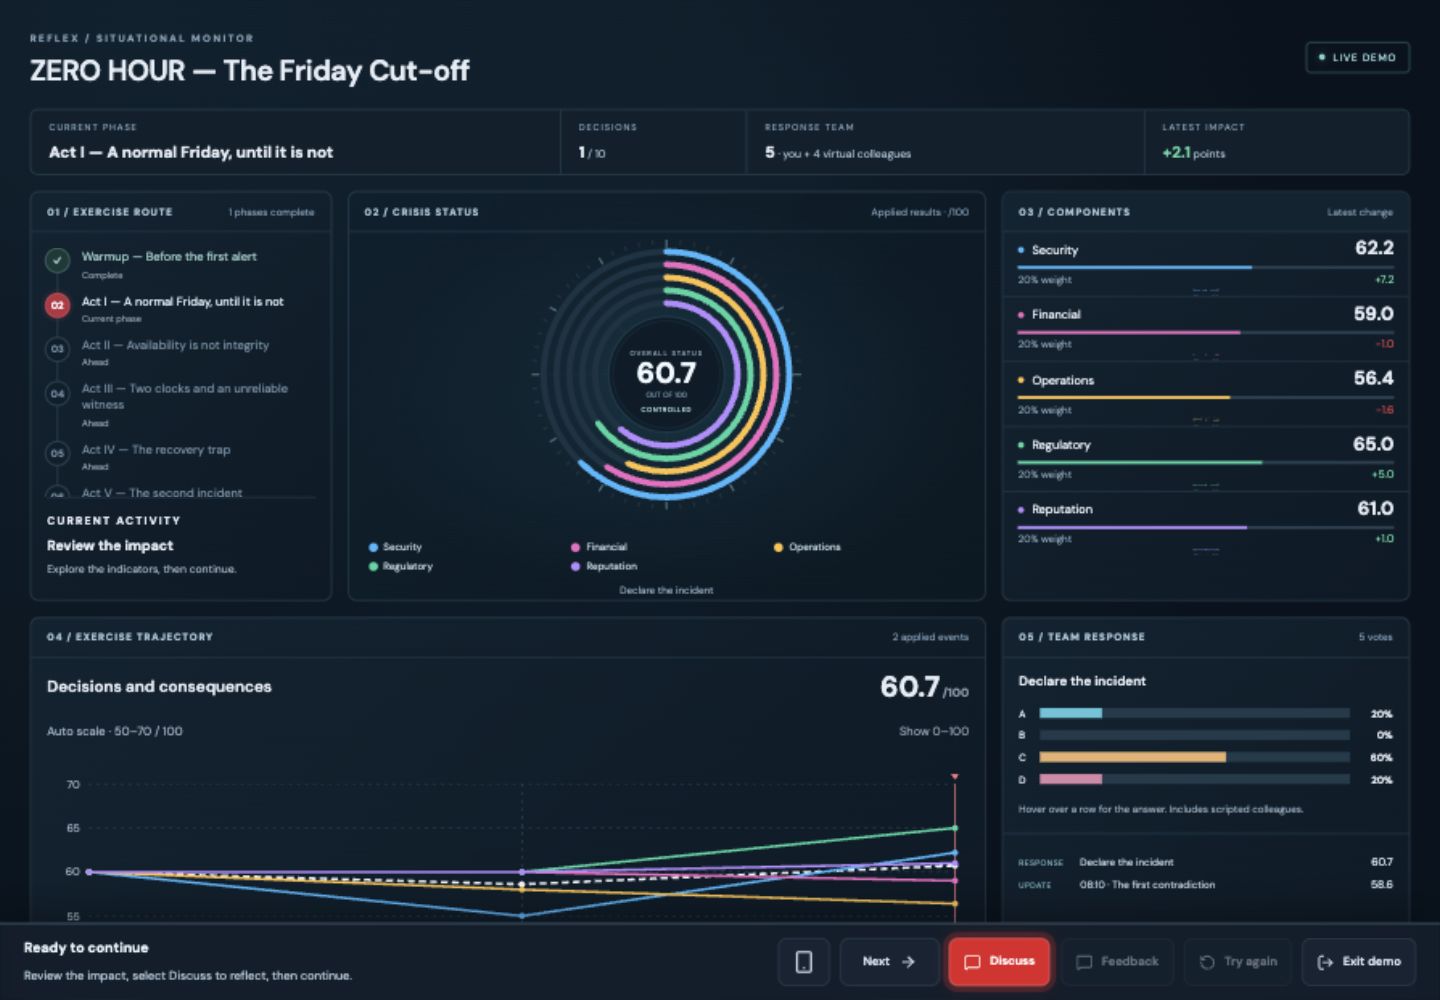Viewport: 1440px width, 1000px height.
Task: Click the 60.7 overall status center
Action: [666, 373]
